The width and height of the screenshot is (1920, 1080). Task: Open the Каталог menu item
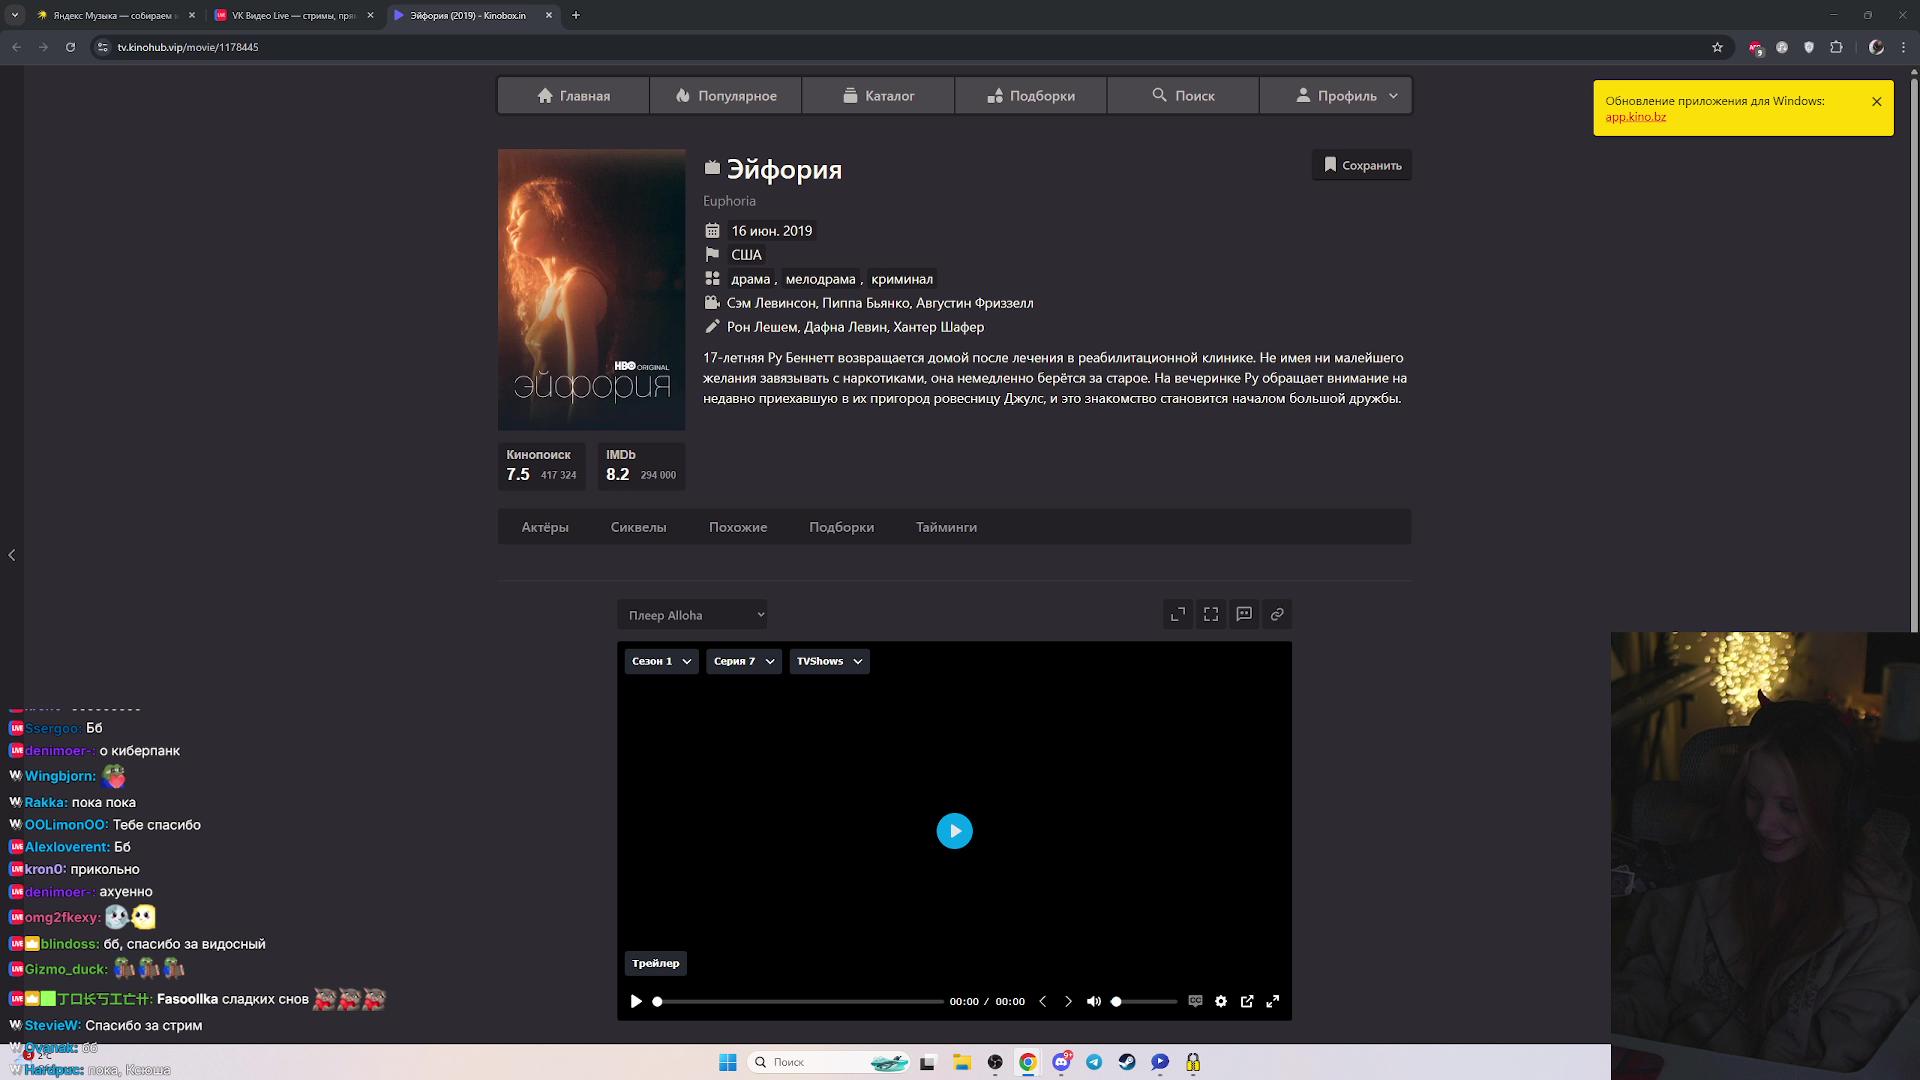(878, 96)
